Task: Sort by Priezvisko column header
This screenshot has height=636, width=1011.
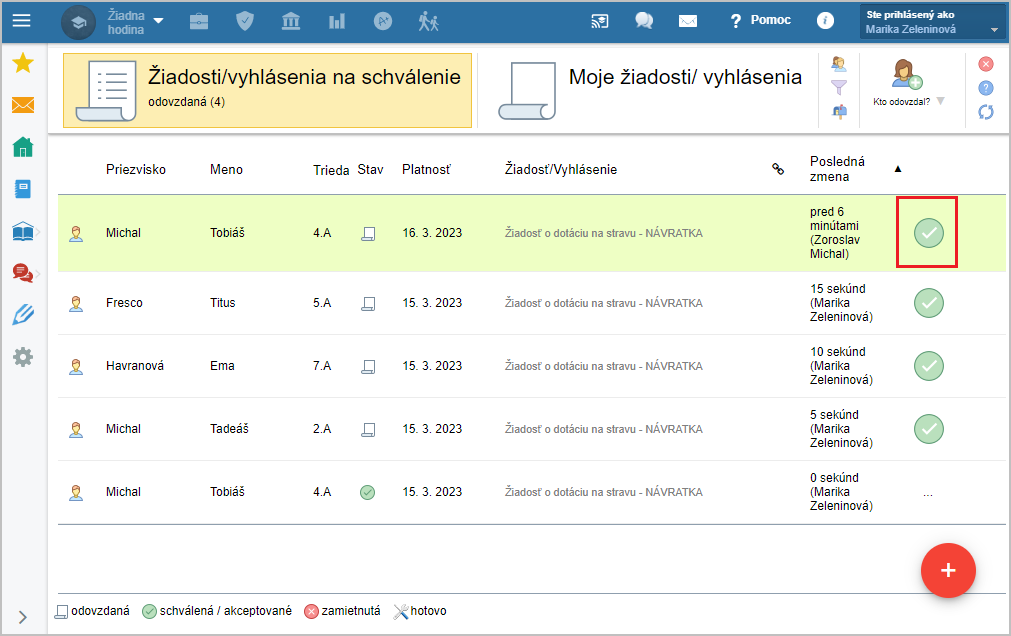Action: (136, 170)
